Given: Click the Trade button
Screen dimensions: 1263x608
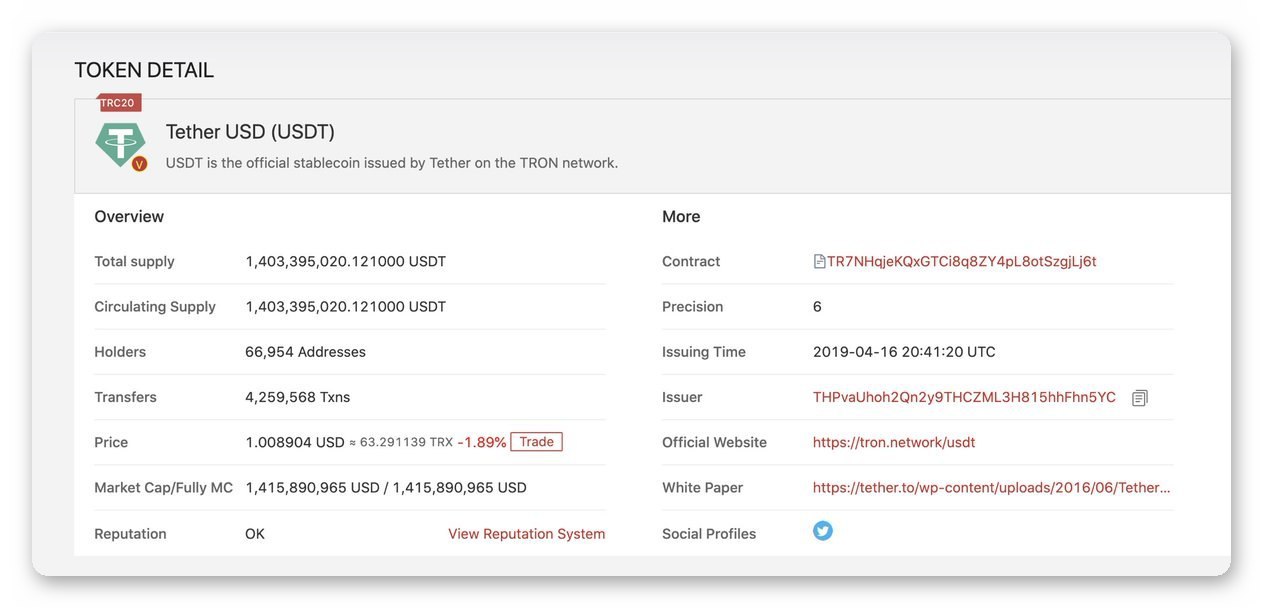Looking at the screenshot, I should pos(536,442).
